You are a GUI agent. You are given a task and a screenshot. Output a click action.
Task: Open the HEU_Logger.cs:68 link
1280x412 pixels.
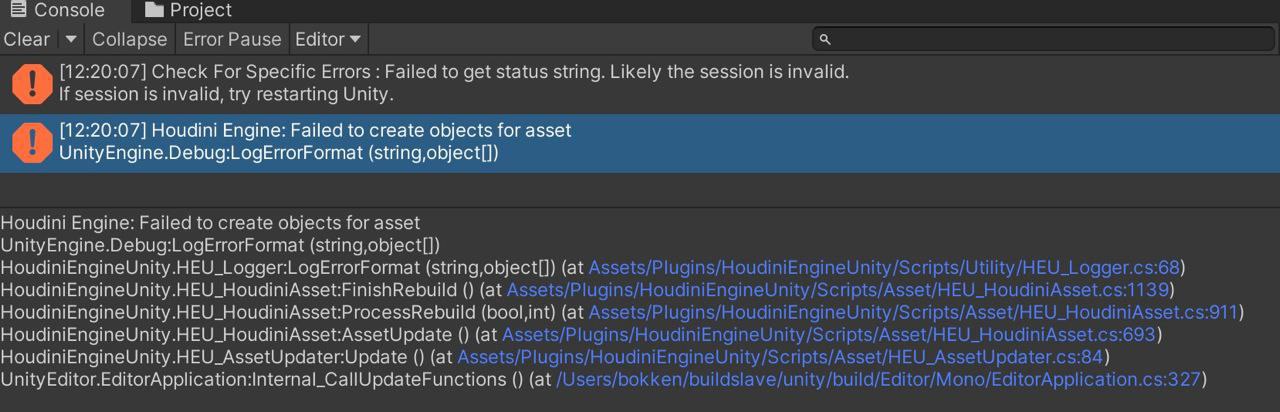pyautogui.click(x=885, y=267)
